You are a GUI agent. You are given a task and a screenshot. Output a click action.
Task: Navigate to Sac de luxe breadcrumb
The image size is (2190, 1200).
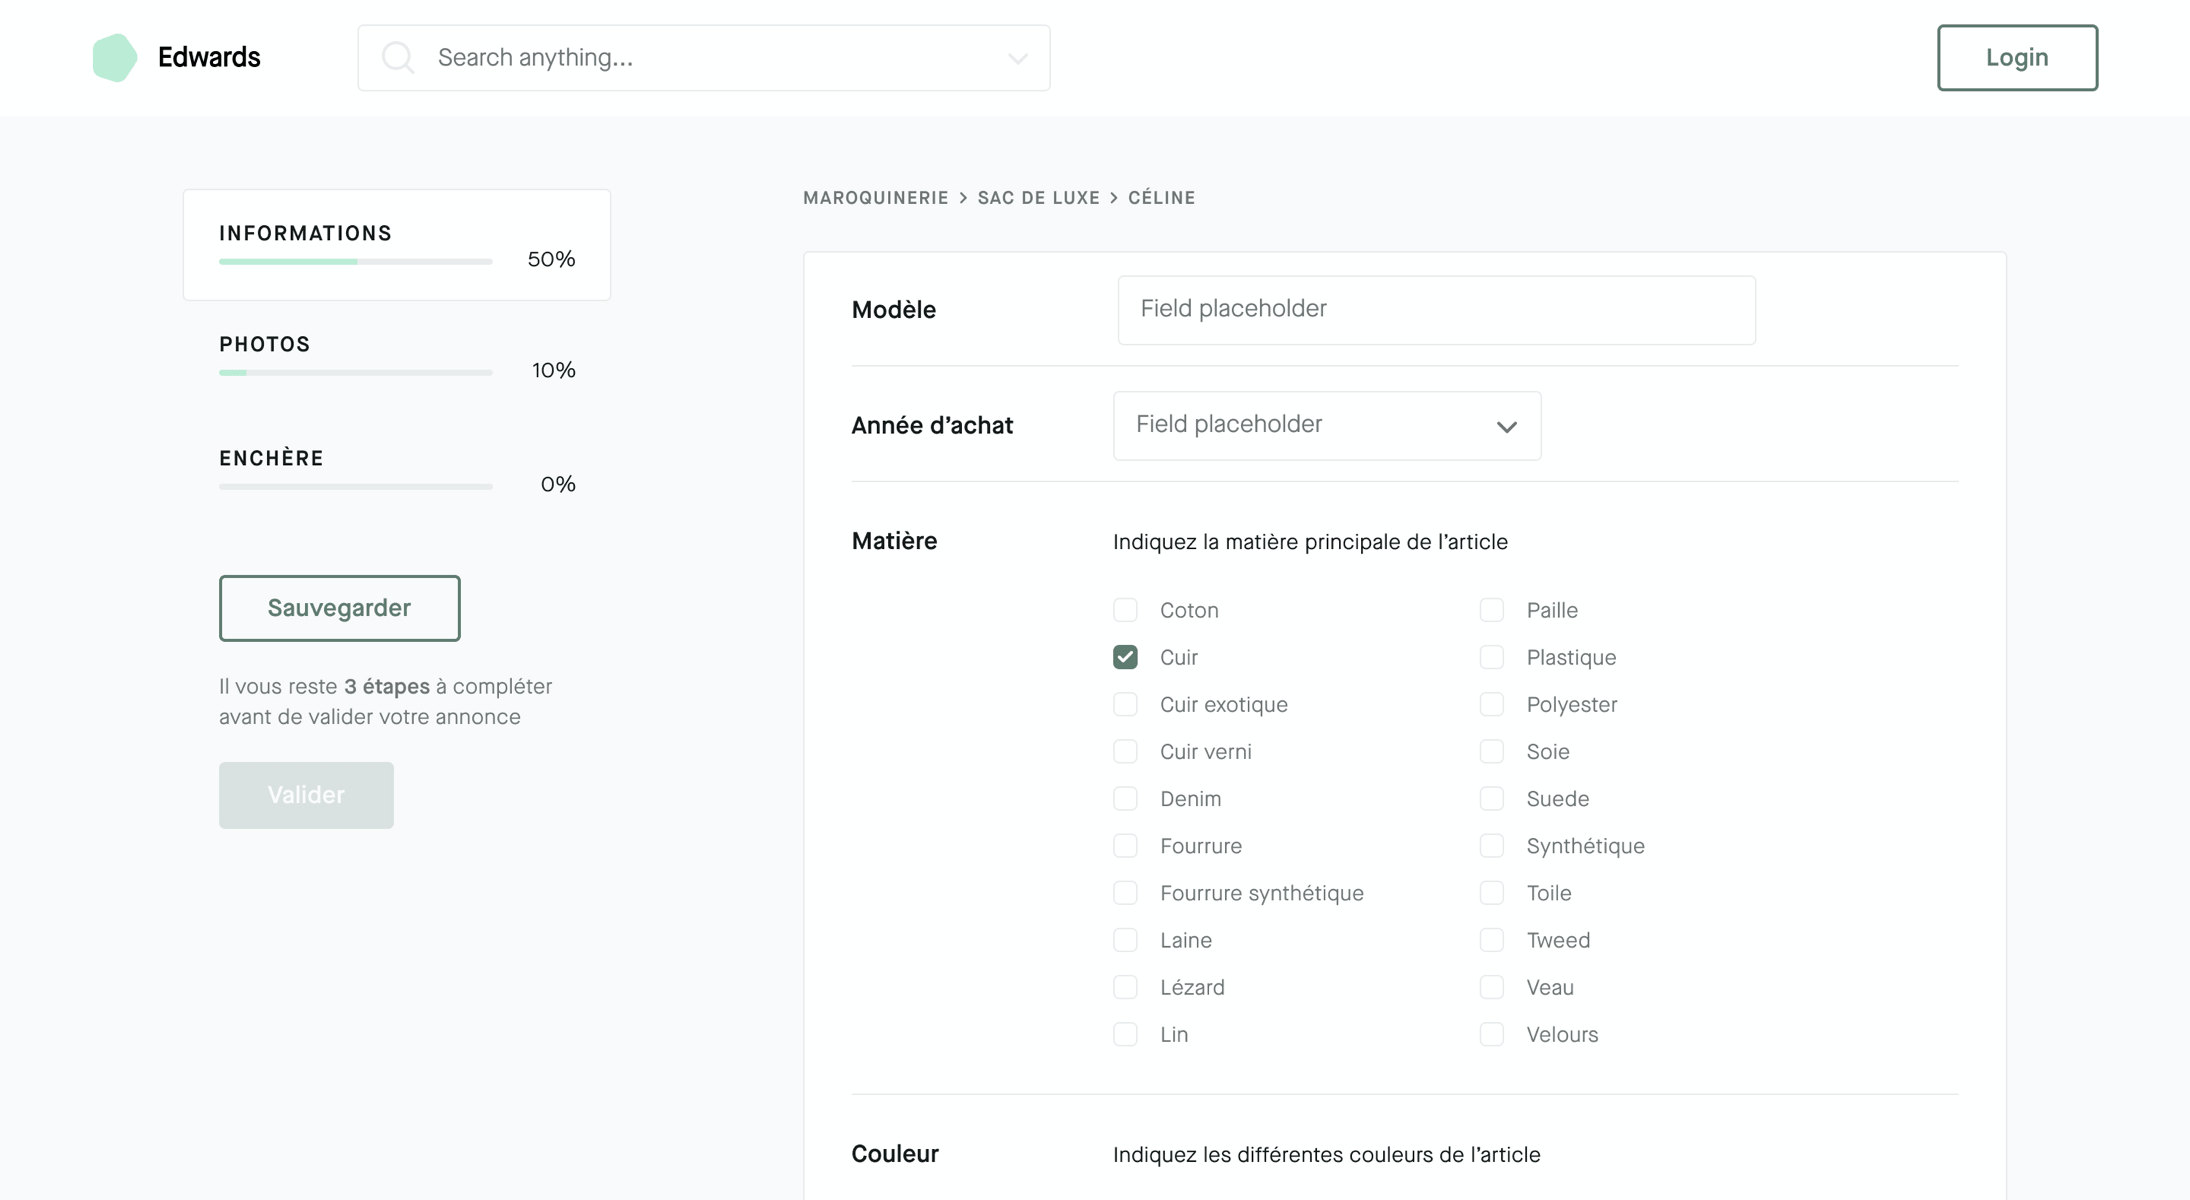tap(1038, 198)
